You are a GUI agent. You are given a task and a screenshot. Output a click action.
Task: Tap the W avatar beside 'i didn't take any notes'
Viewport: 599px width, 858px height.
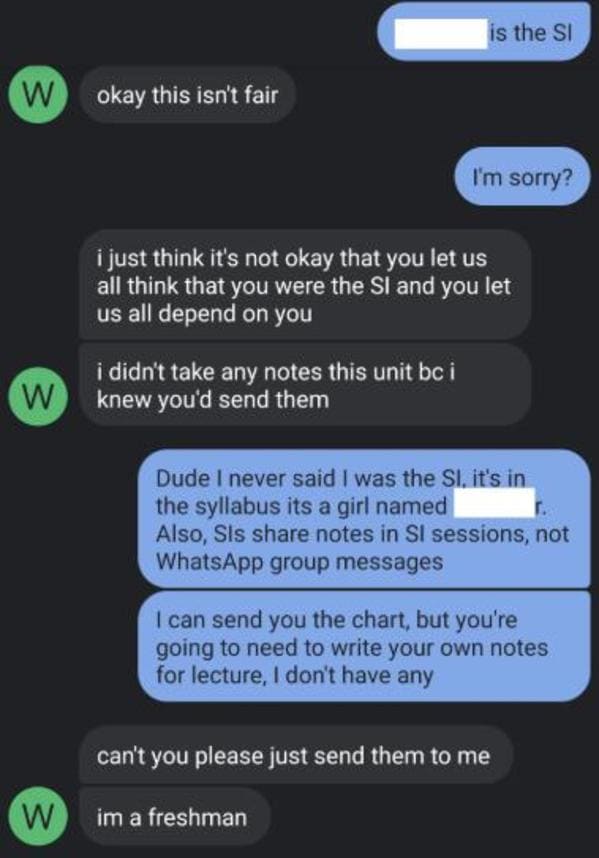[37, 397]
